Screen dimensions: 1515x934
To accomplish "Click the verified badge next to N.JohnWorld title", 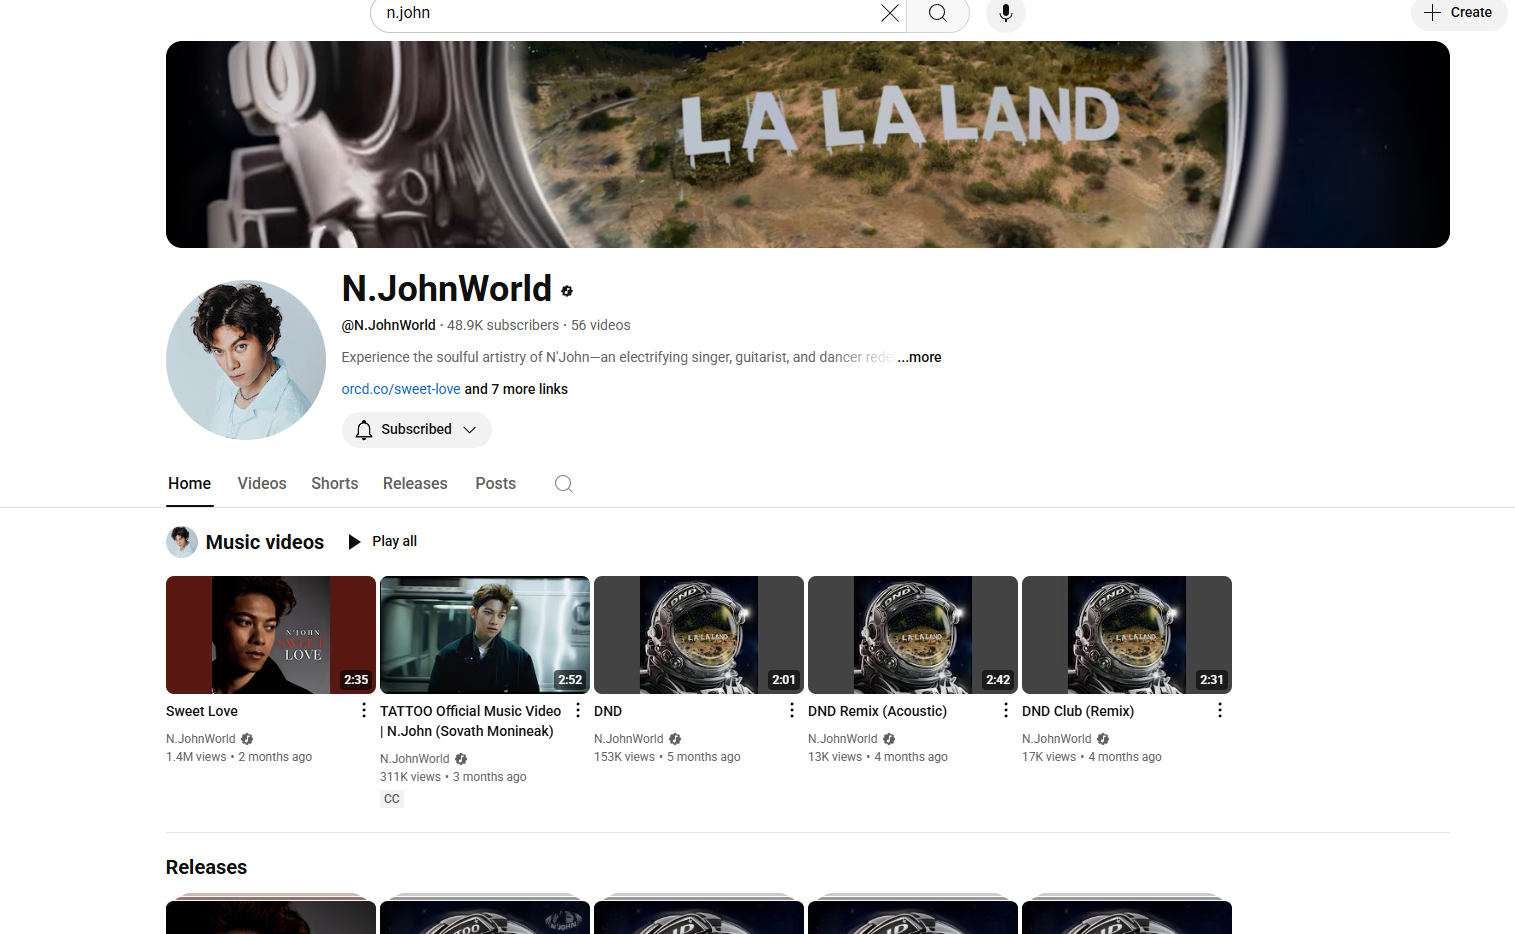I will [x=567, y=291].
